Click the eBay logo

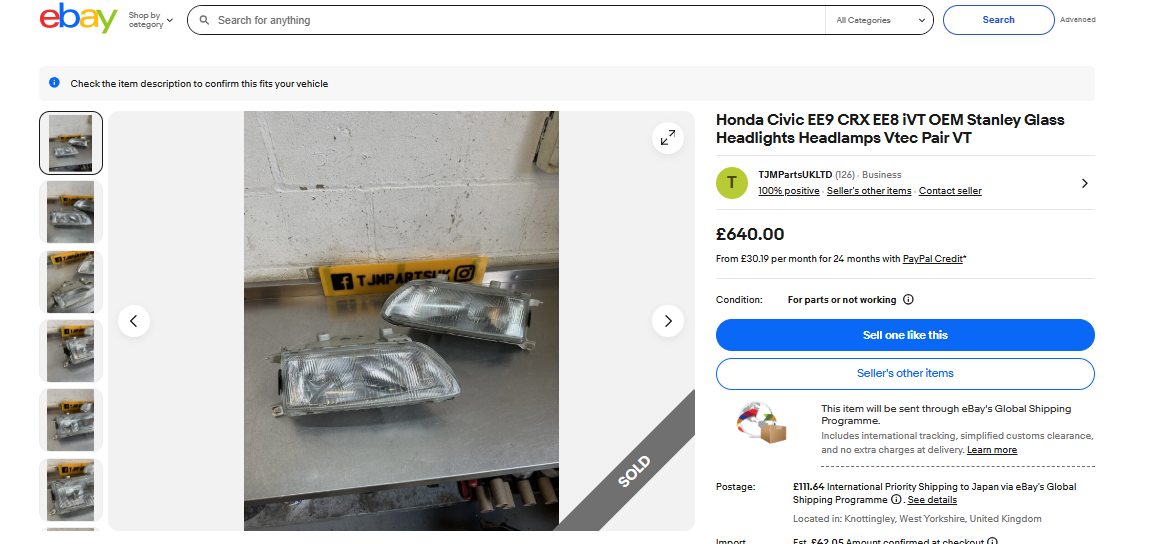78,19
